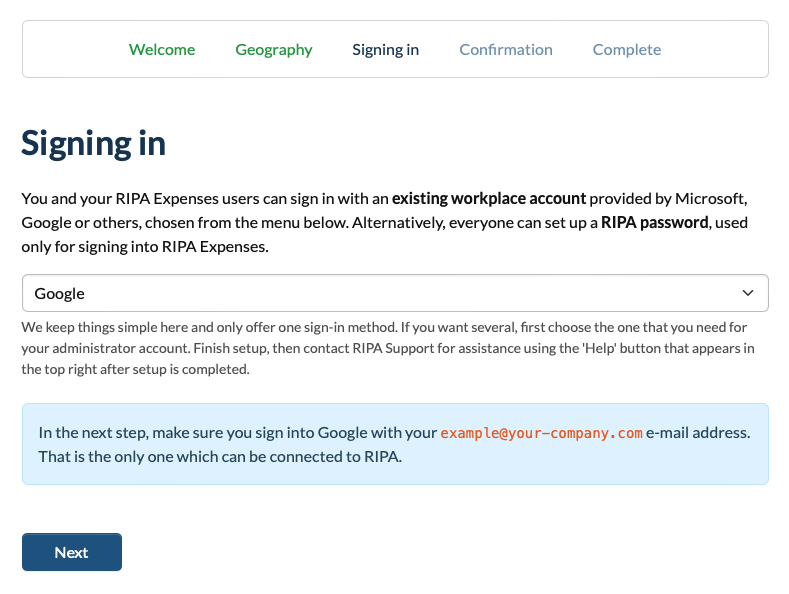This screenshot has width=789, height=594.
Task: Click the dropdown chevron arrow
Action: (748, 293)
